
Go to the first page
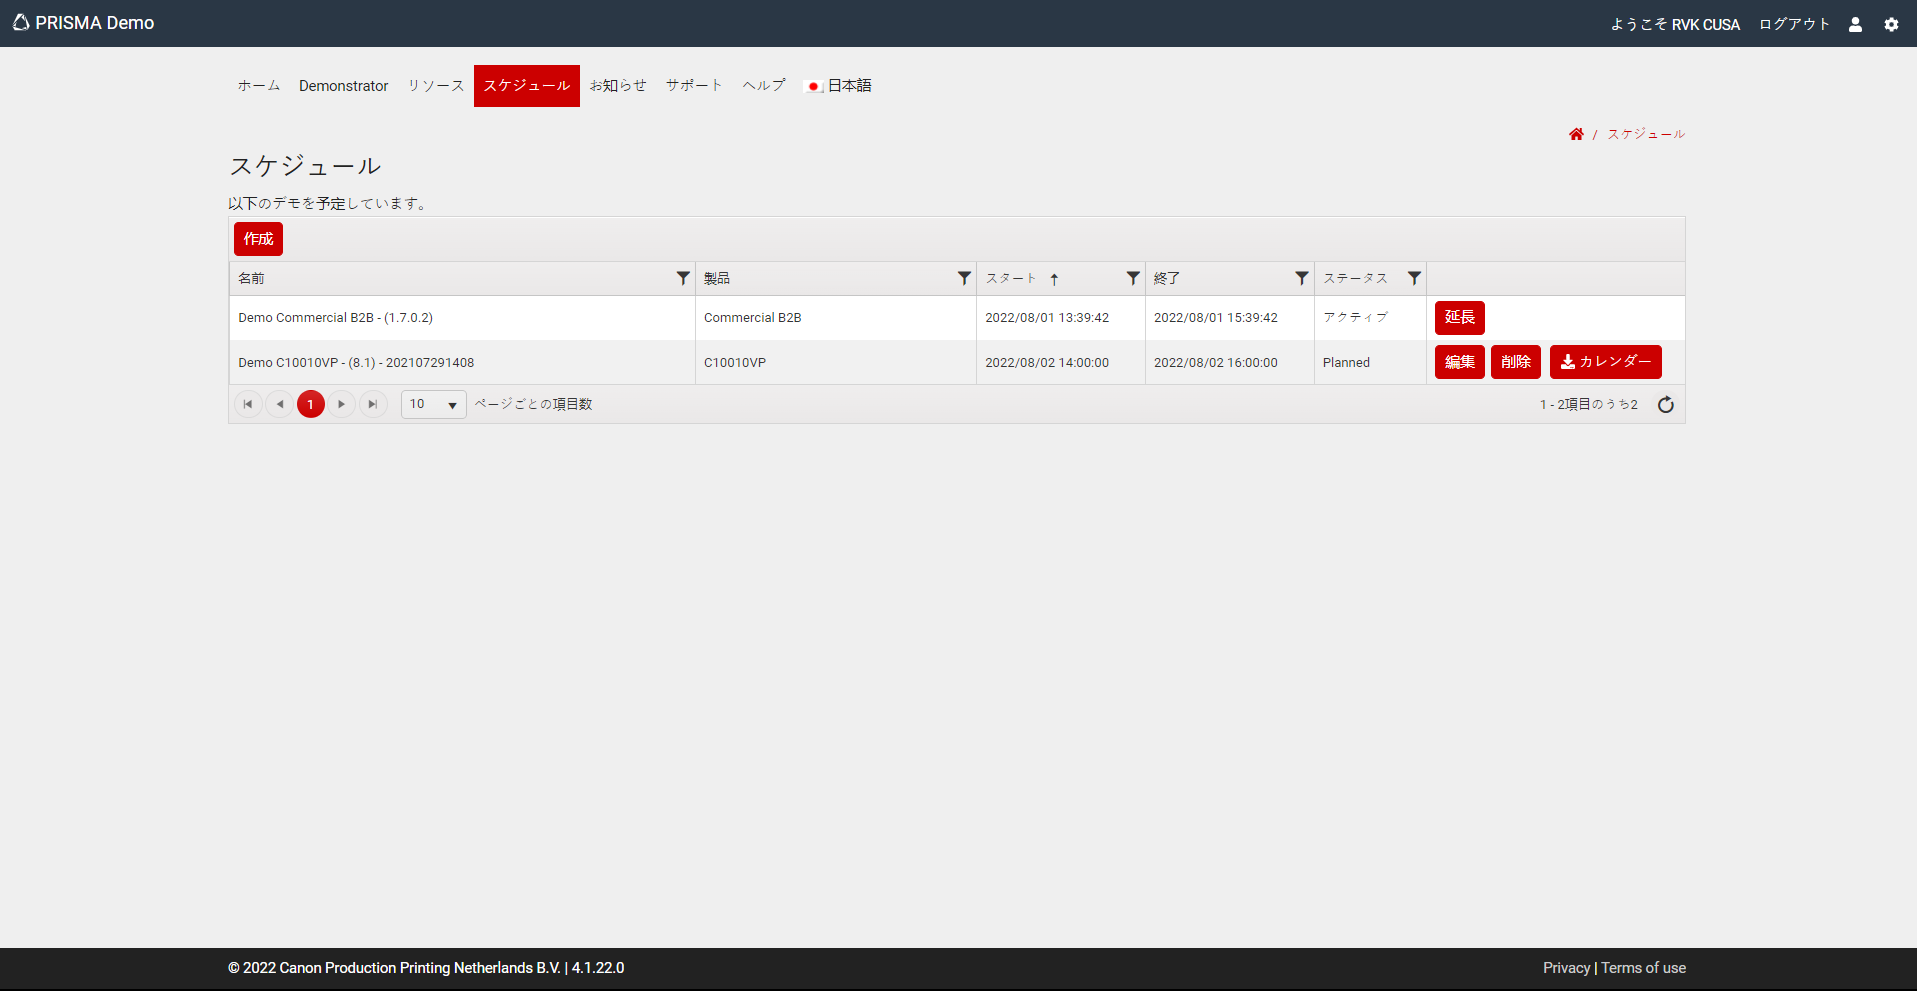pyautogui.click(x=248, y=404)
